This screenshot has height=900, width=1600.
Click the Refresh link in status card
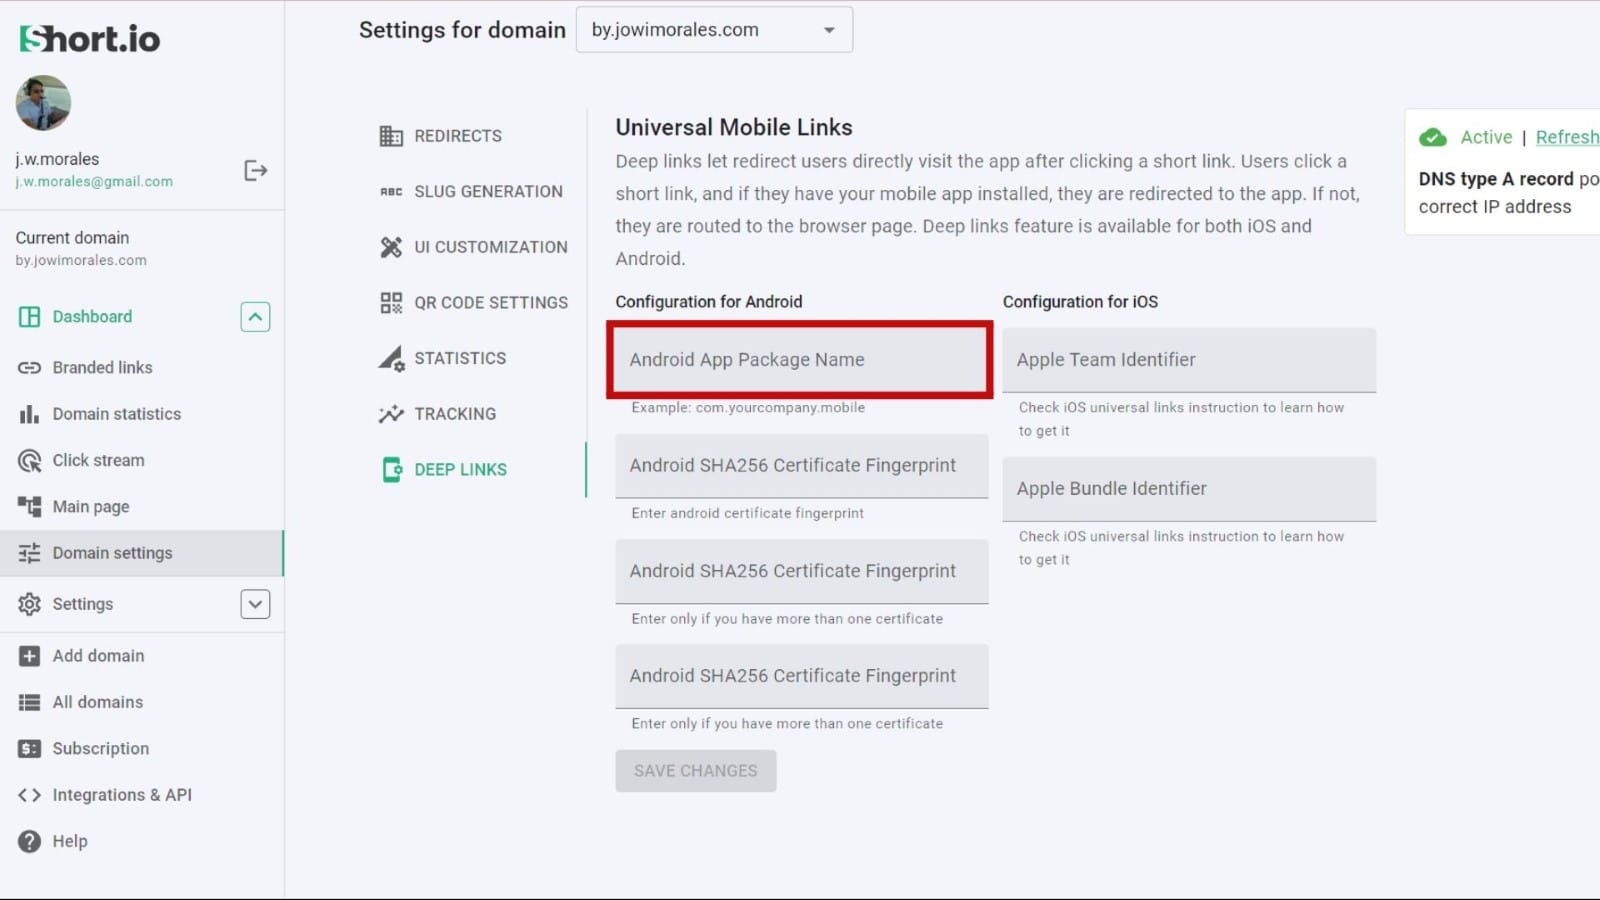point(1567,137)
